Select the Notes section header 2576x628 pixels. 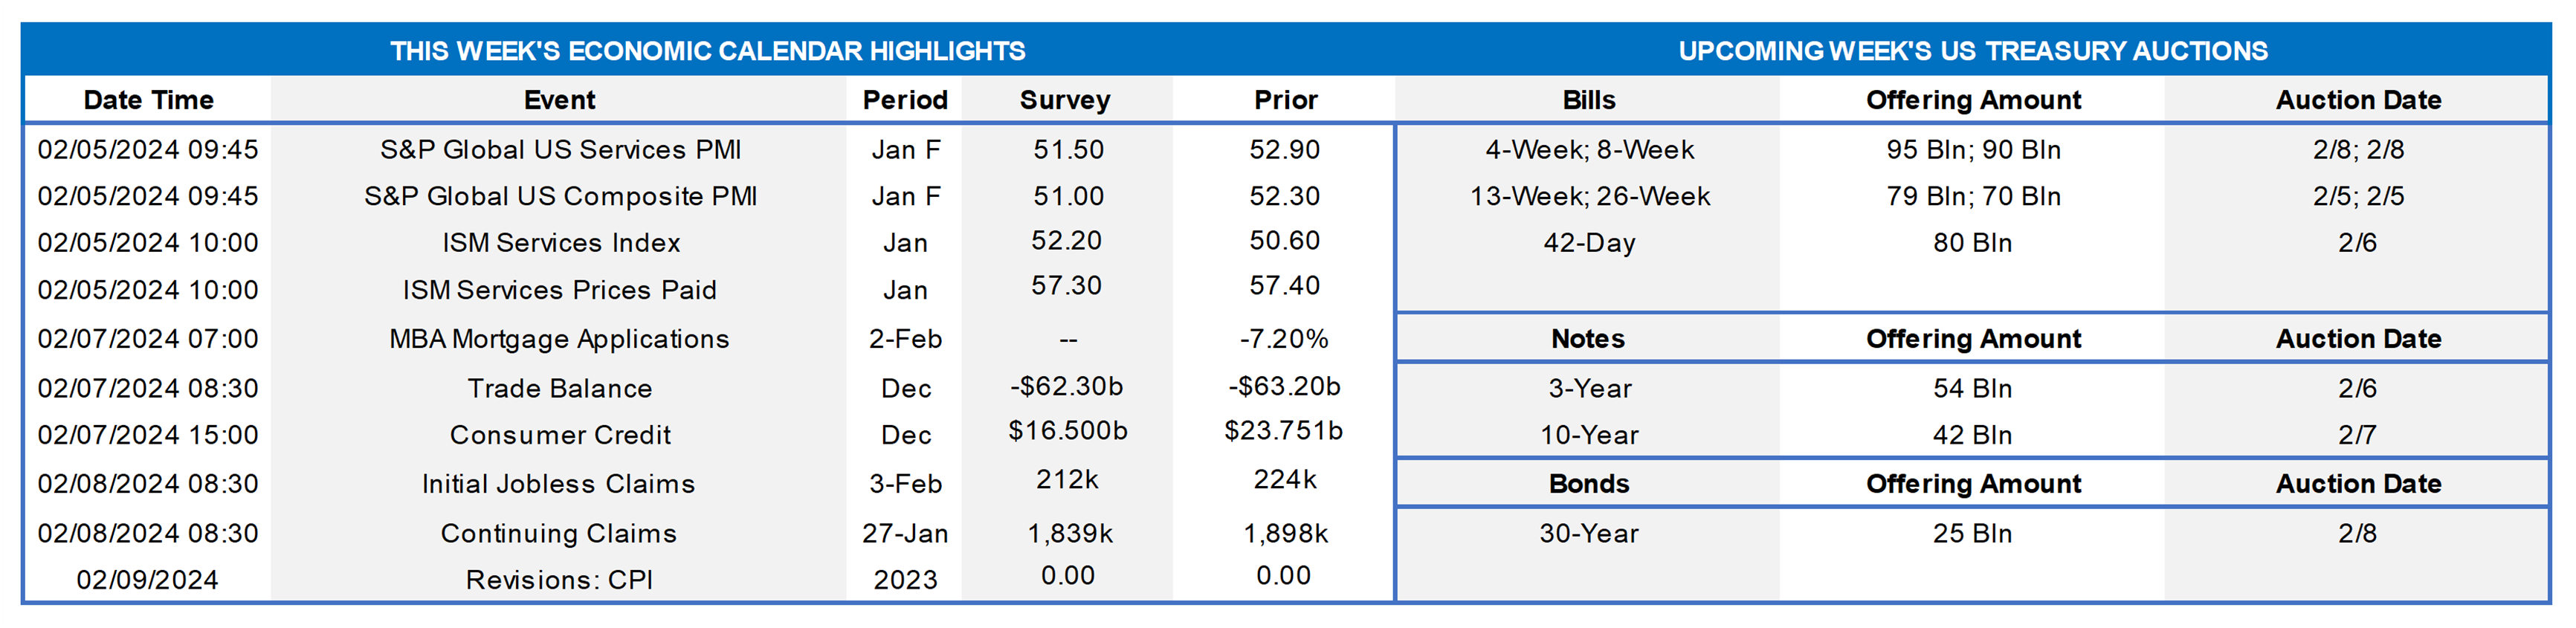tap(1588, 339)
